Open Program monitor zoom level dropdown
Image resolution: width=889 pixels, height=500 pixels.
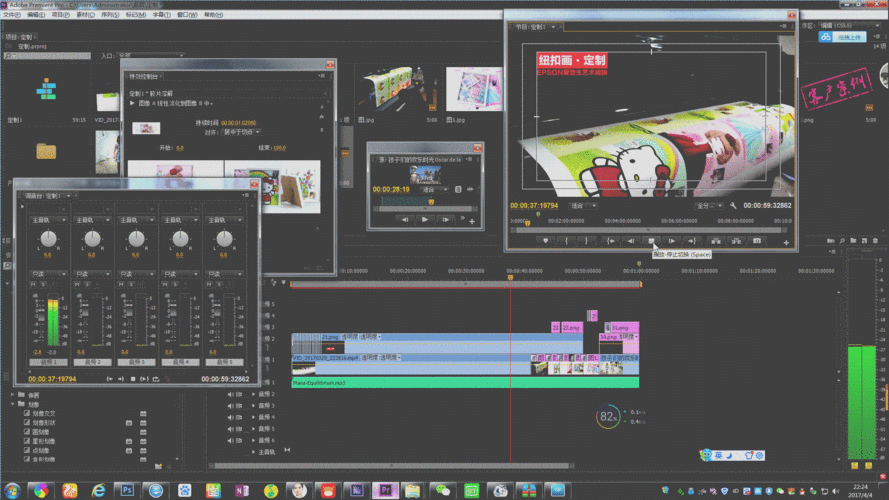click(x=583, y=206)
